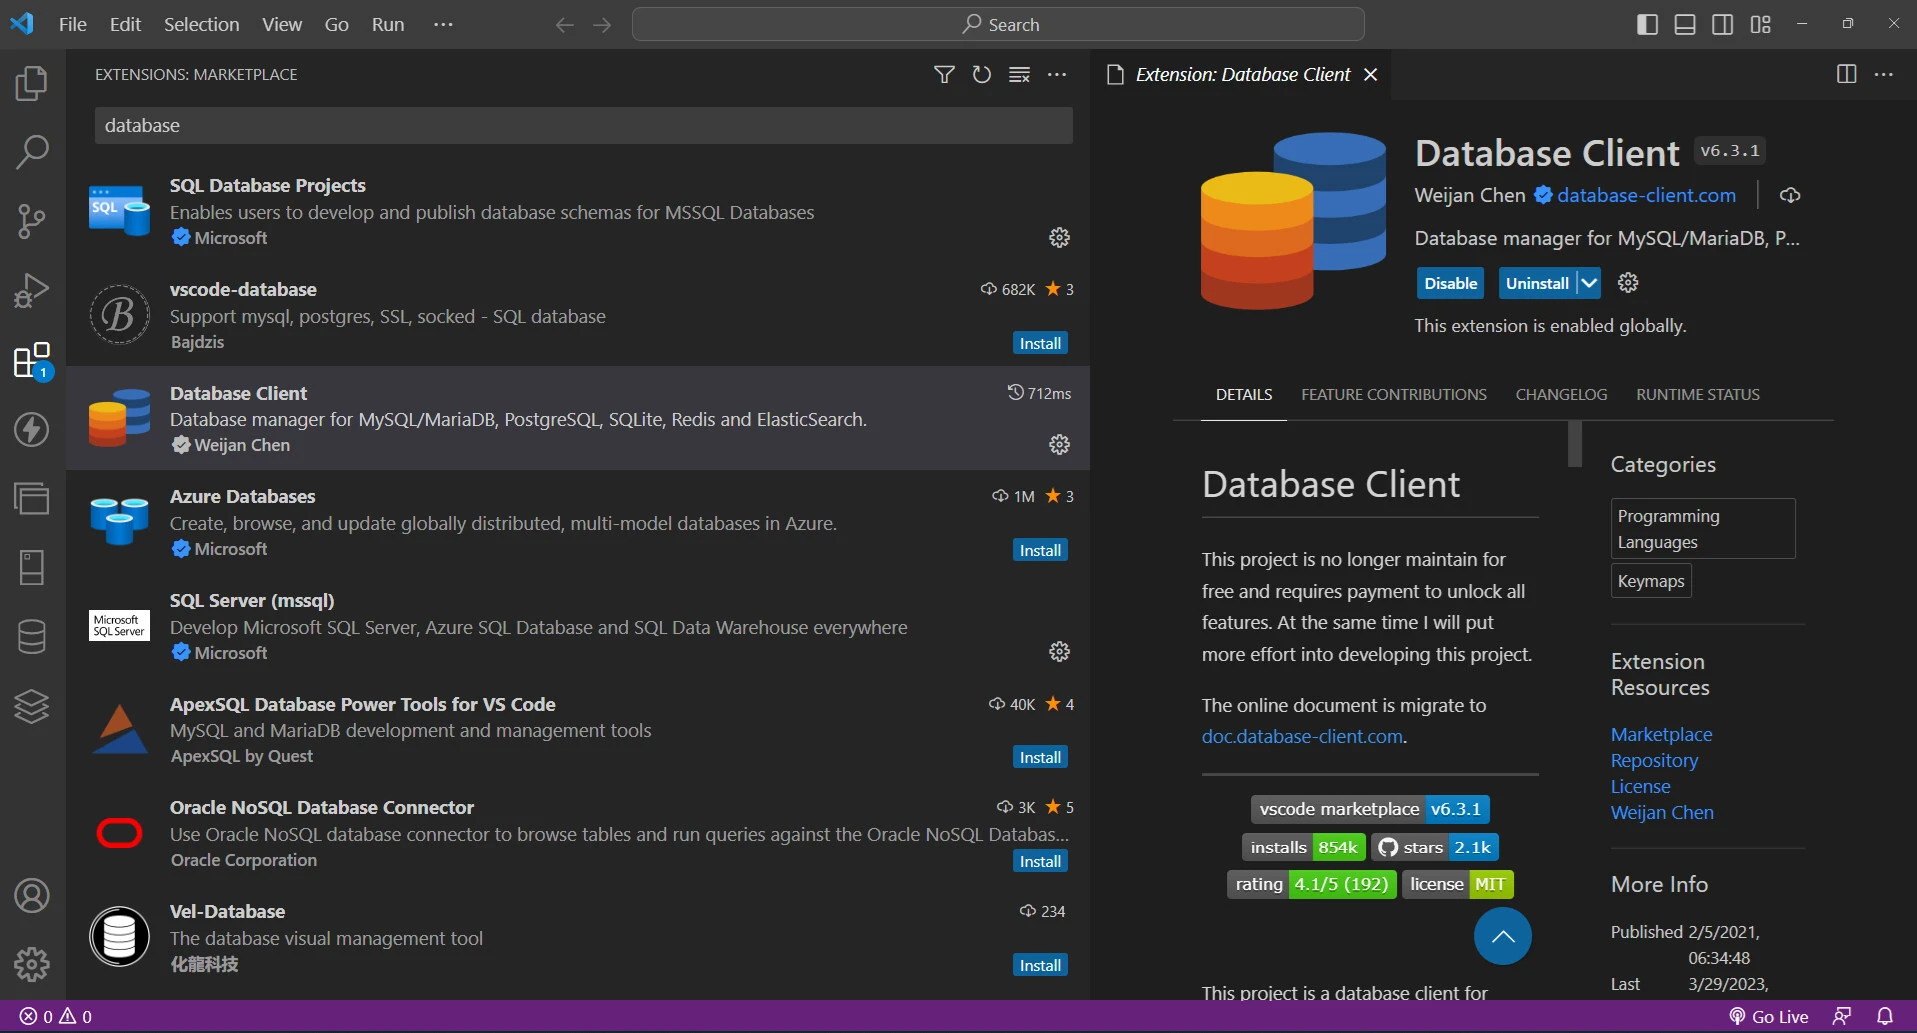Open Database view in activity bar
1917x1033 pixels.
pos(31,637)
